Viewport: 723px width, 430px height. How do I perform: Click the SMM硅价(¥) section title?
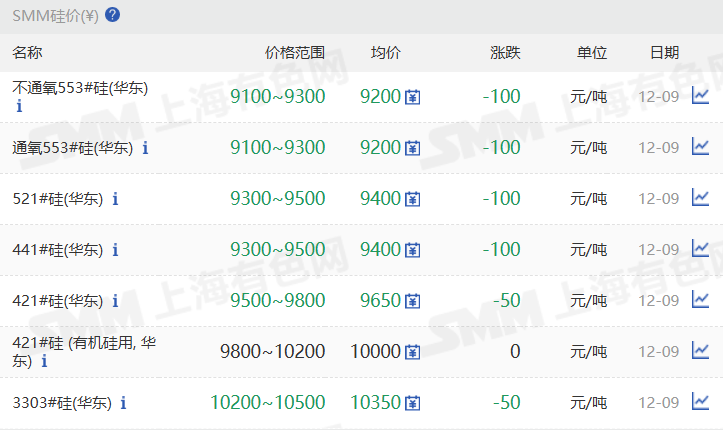point(55,16)
